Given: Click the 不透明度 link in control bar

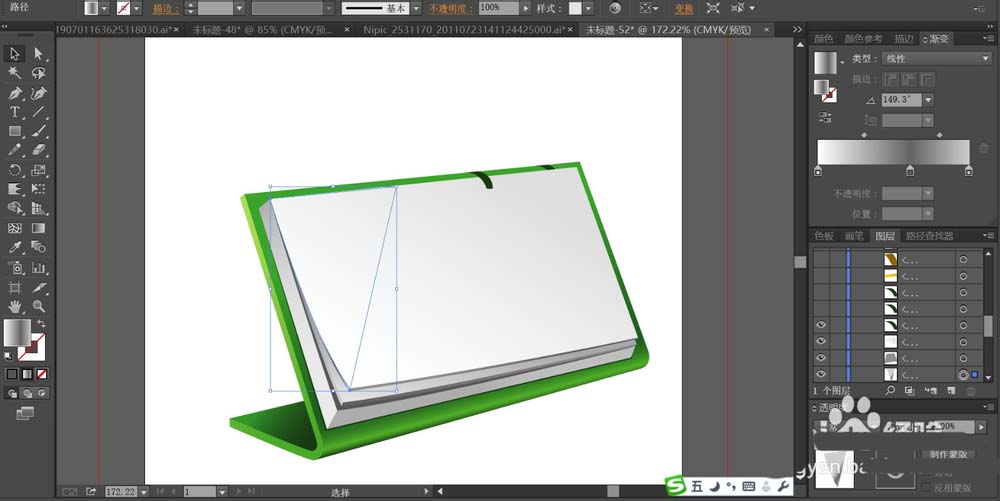Looking at the screenshot, I should [x=451, y=9].
